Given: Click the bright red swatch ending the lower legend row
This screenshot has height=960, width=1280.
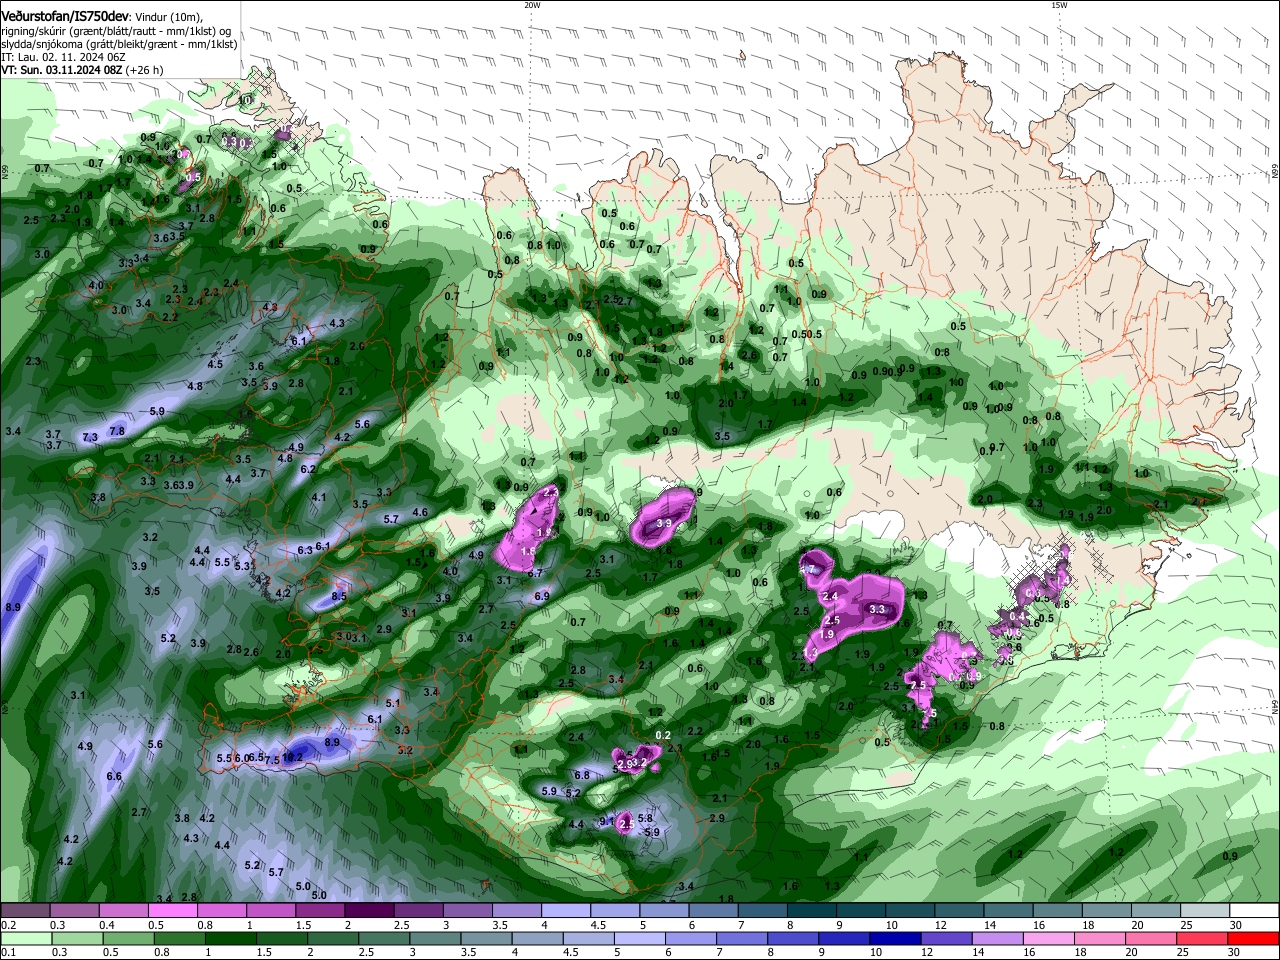Looking at the screenshot, I should 1255,939.
